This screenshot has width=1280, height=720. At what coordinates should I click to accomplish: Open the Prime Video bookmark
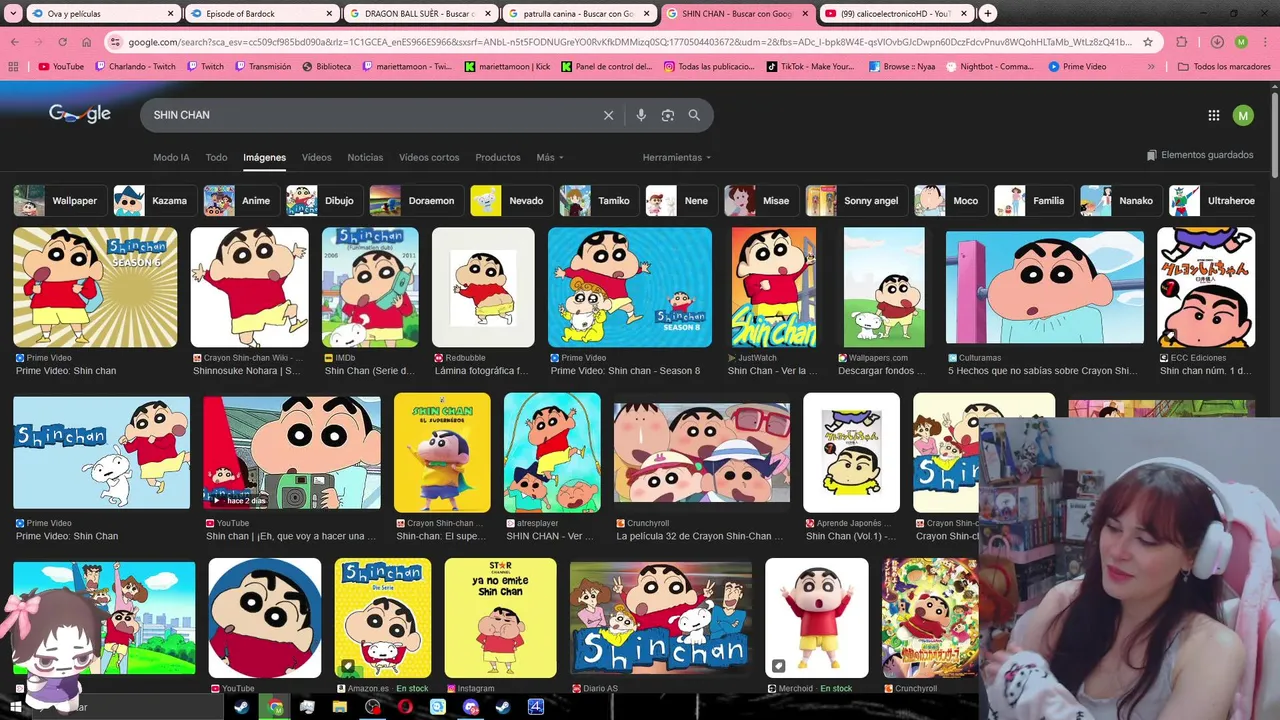(1078, 67)
